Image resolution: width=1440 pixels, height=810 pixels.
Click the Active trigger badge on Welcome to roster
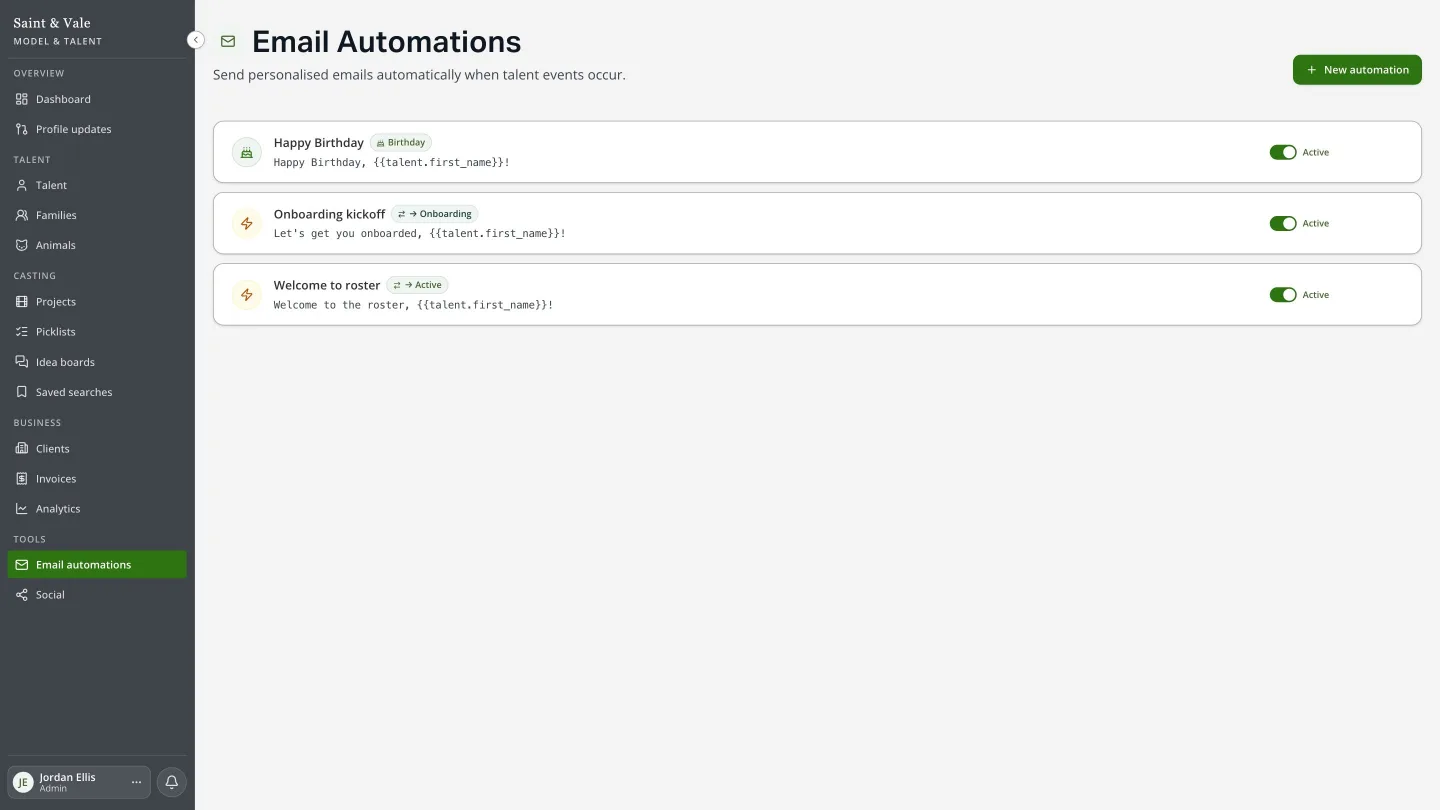(x=418, y=285)
